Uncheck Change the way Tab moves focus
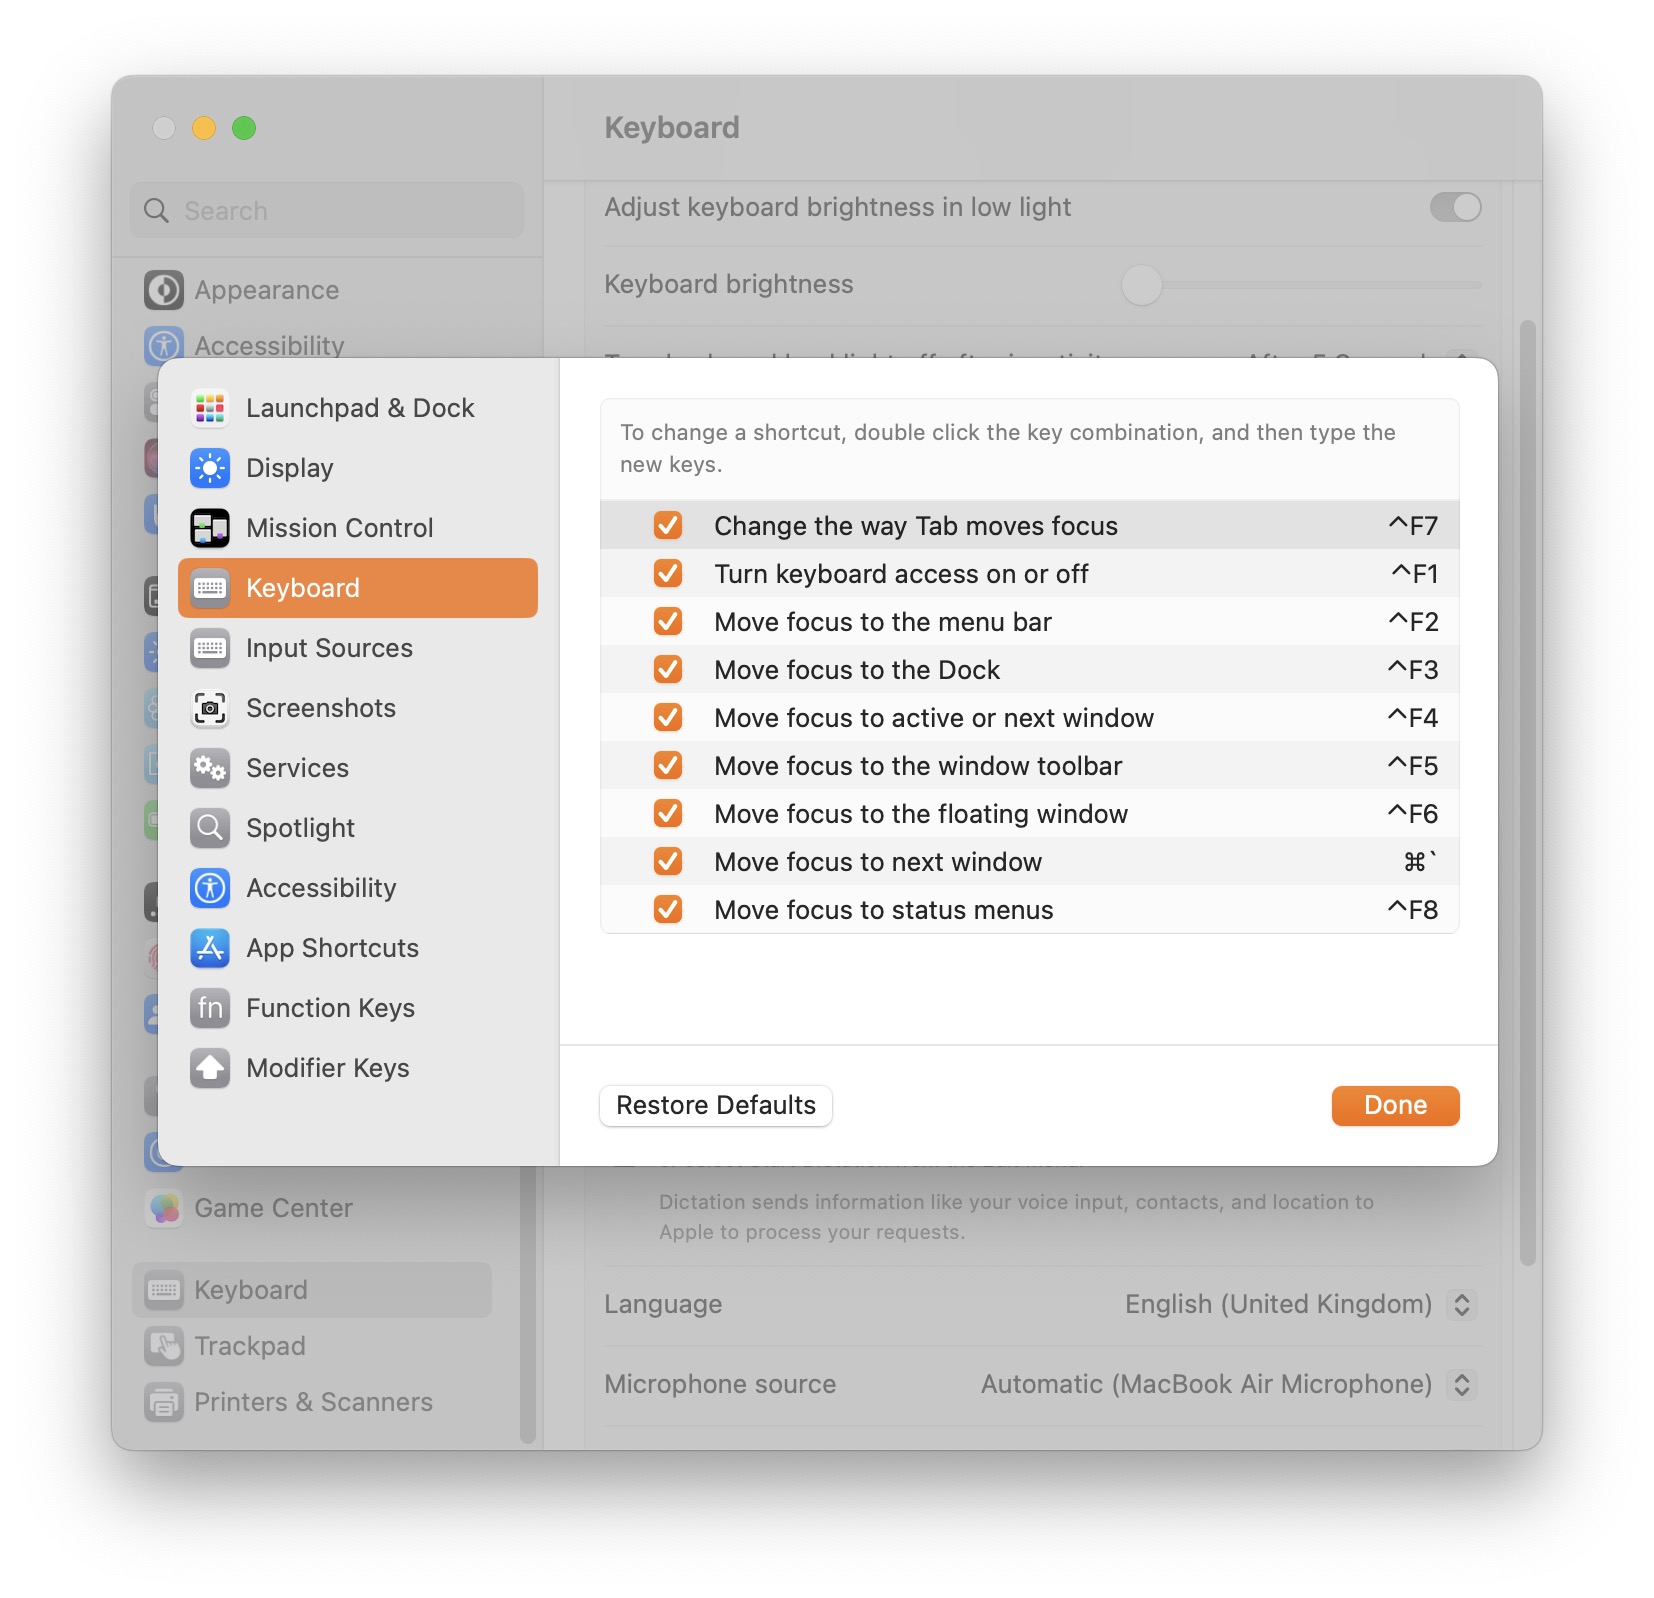The height and width of the screenshot is (1598, 1654). [668, 526]
